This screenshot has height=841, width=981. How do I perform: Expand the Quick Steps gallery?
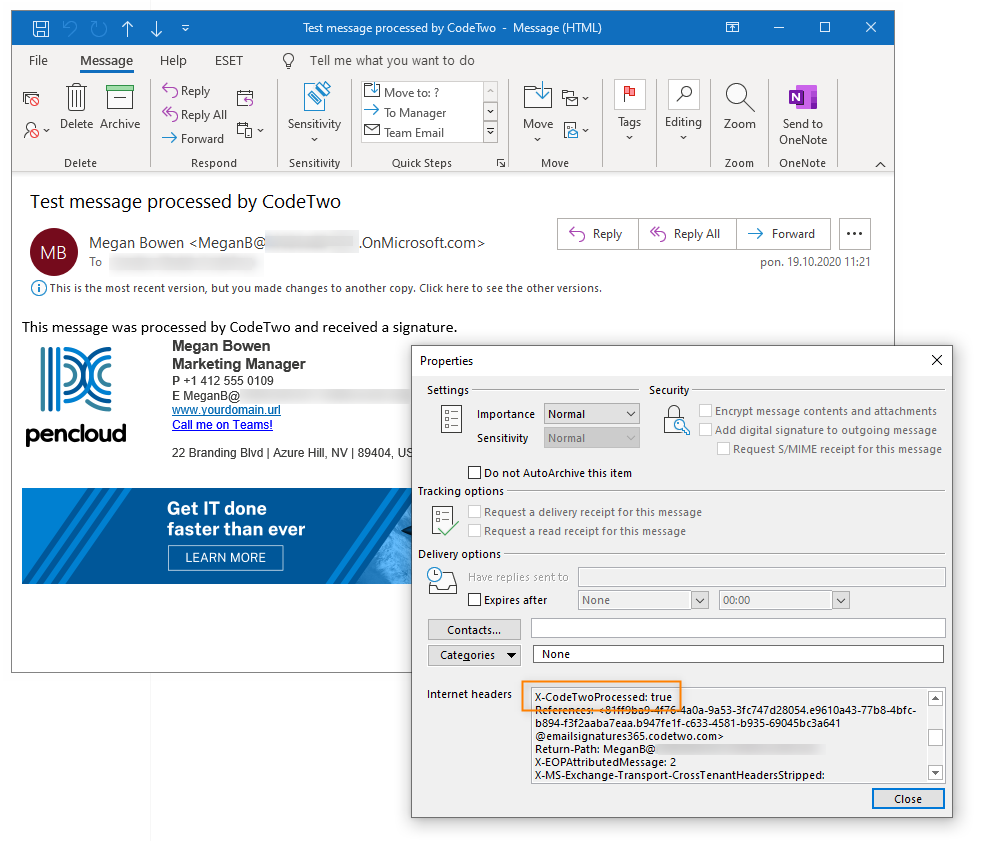(x=490, y=131)
